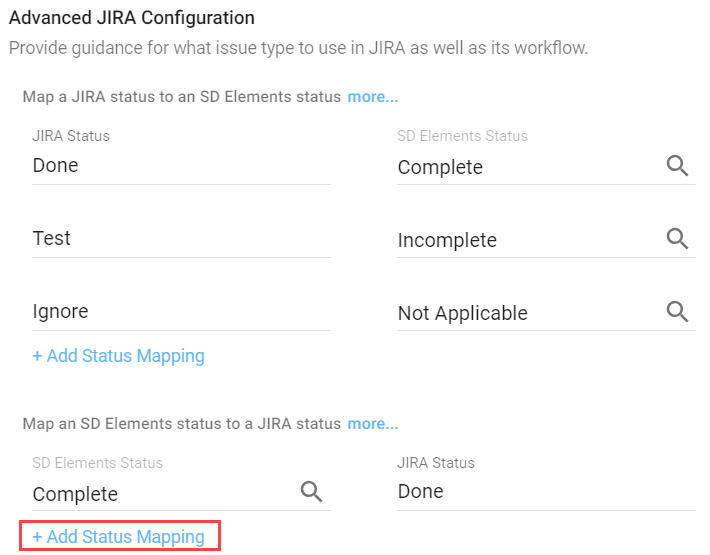Click search icon next to Incomplete status

[x=677, y=239]
